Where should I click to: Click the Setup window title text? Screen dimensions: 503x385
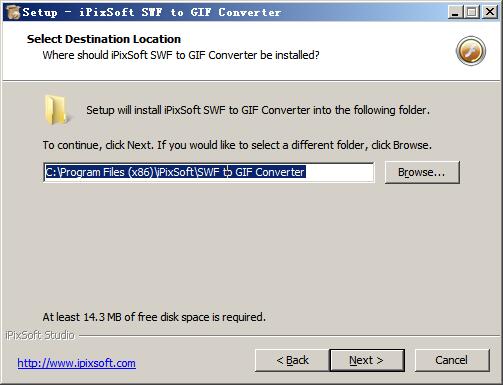152,12
